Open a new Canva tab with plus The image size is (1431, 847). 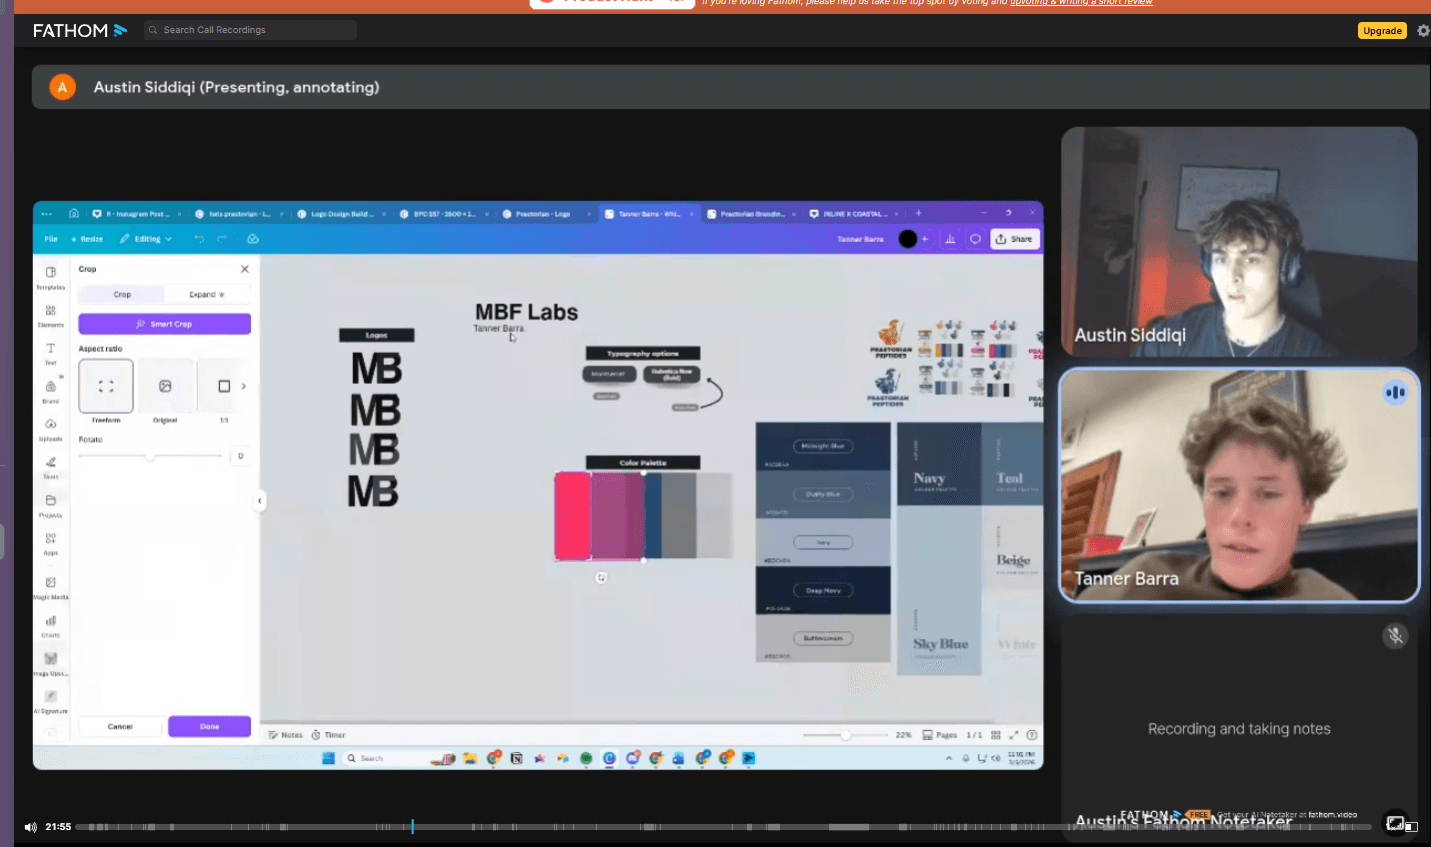[x=918, y=213]
